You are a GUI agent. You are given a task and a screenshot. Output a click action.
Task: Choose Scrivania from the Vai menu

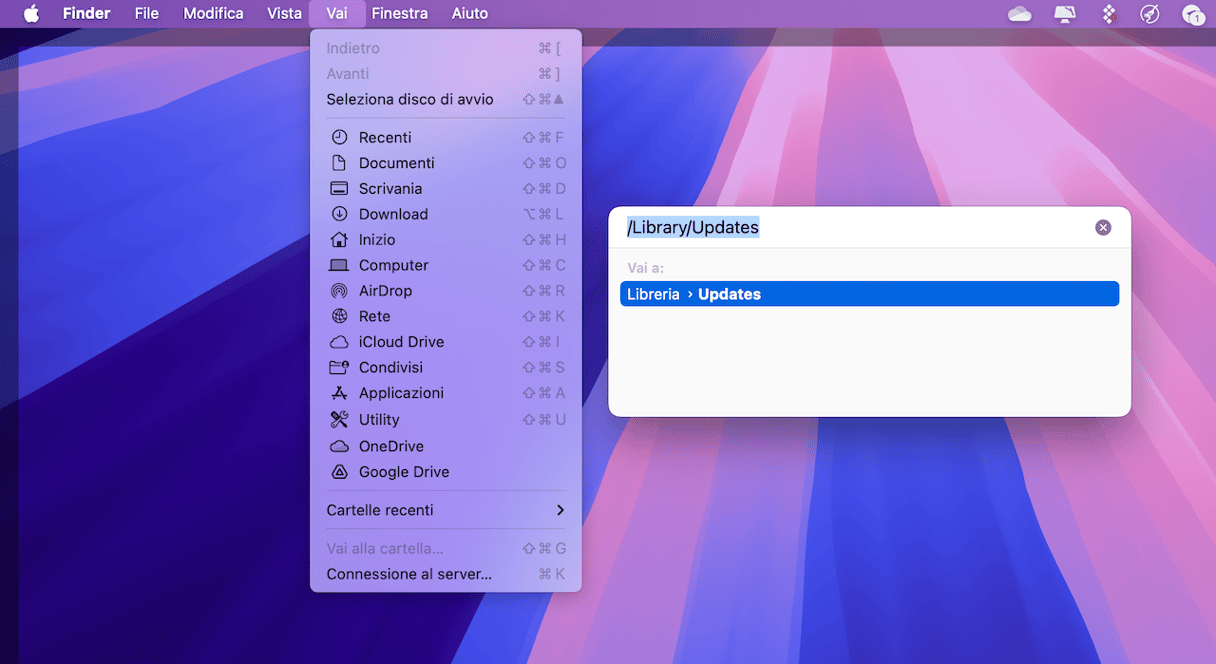446,188
